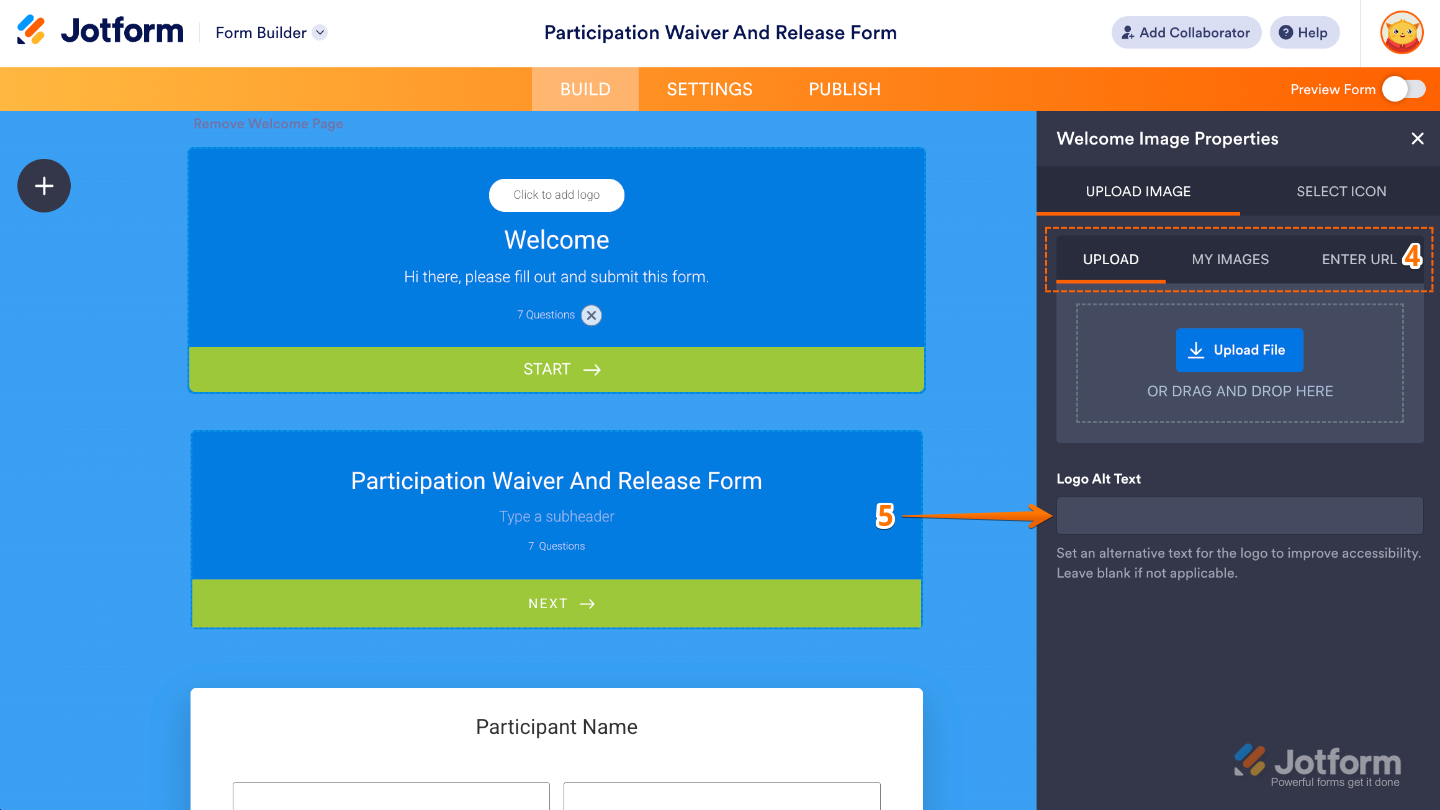Click the Jotform logo
The width and height of the screenshot is (1440, 810).
click(100, 31)
